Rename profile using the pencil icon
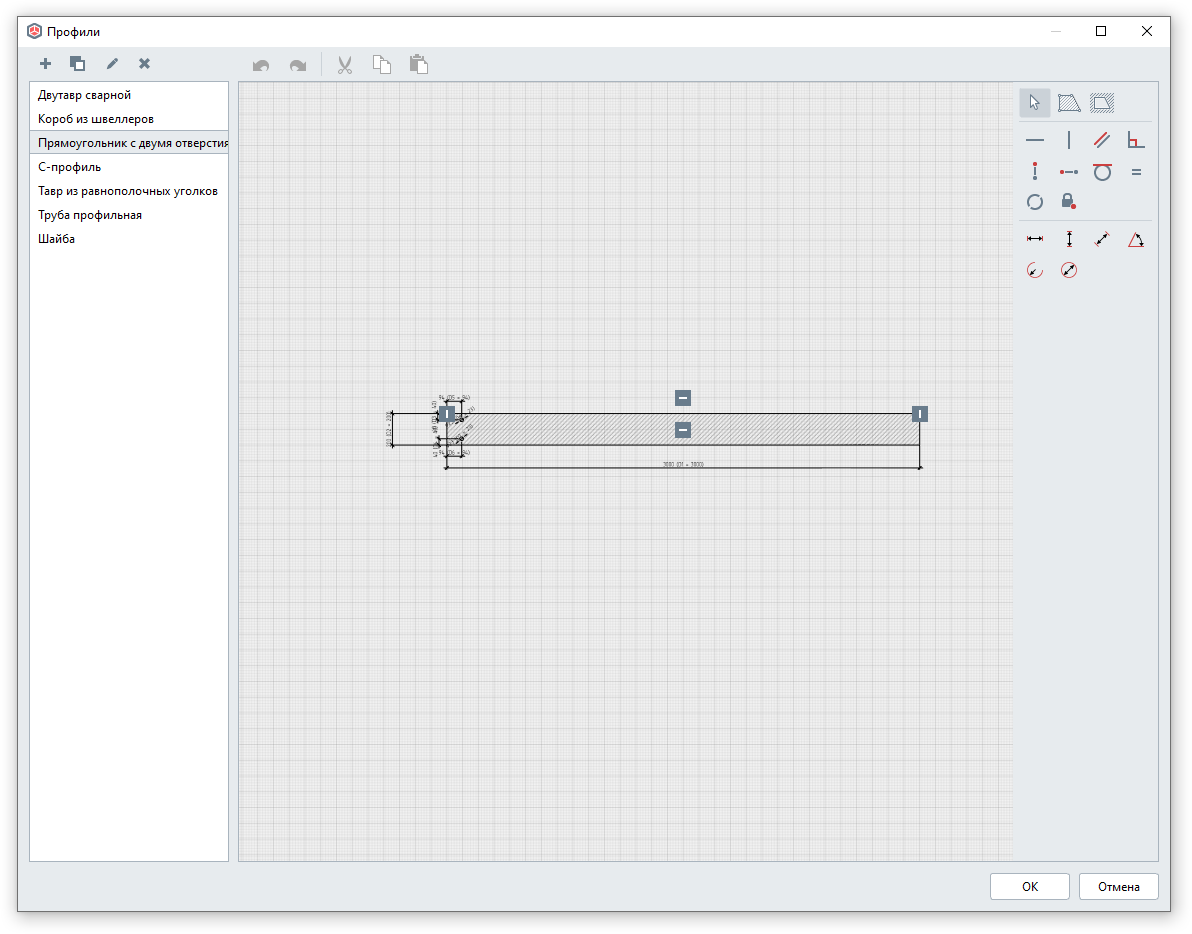The height and width of the screenshot is (934, 1192). (x=113, y=64)
